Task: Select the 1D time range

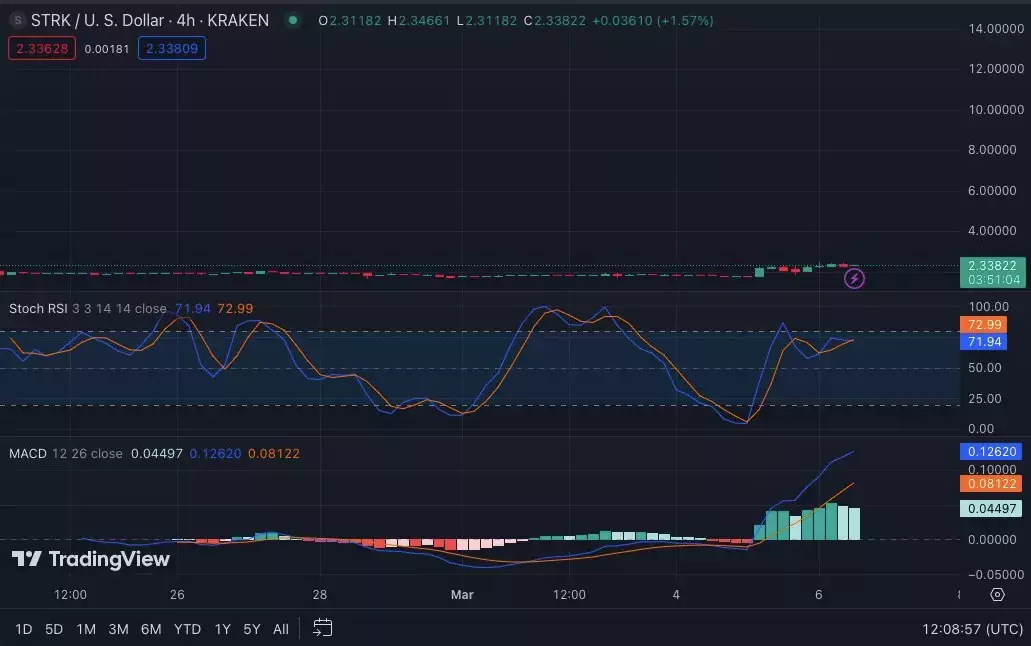Action: (x=24, y=629)
